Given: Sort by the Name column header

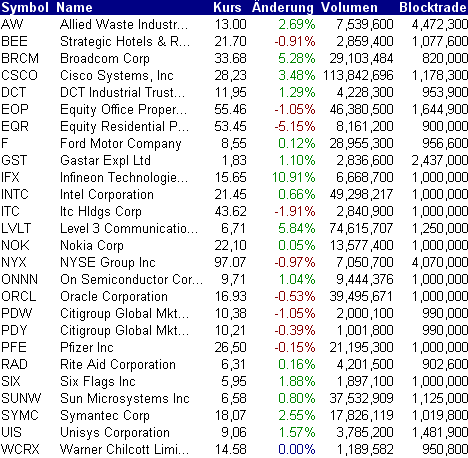Looking at the screenshot, I should (x=74, y=7).
